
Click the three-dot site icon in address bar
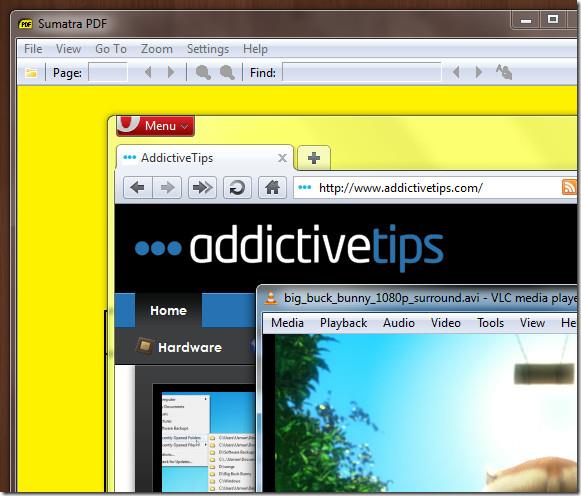pos(305,187)
